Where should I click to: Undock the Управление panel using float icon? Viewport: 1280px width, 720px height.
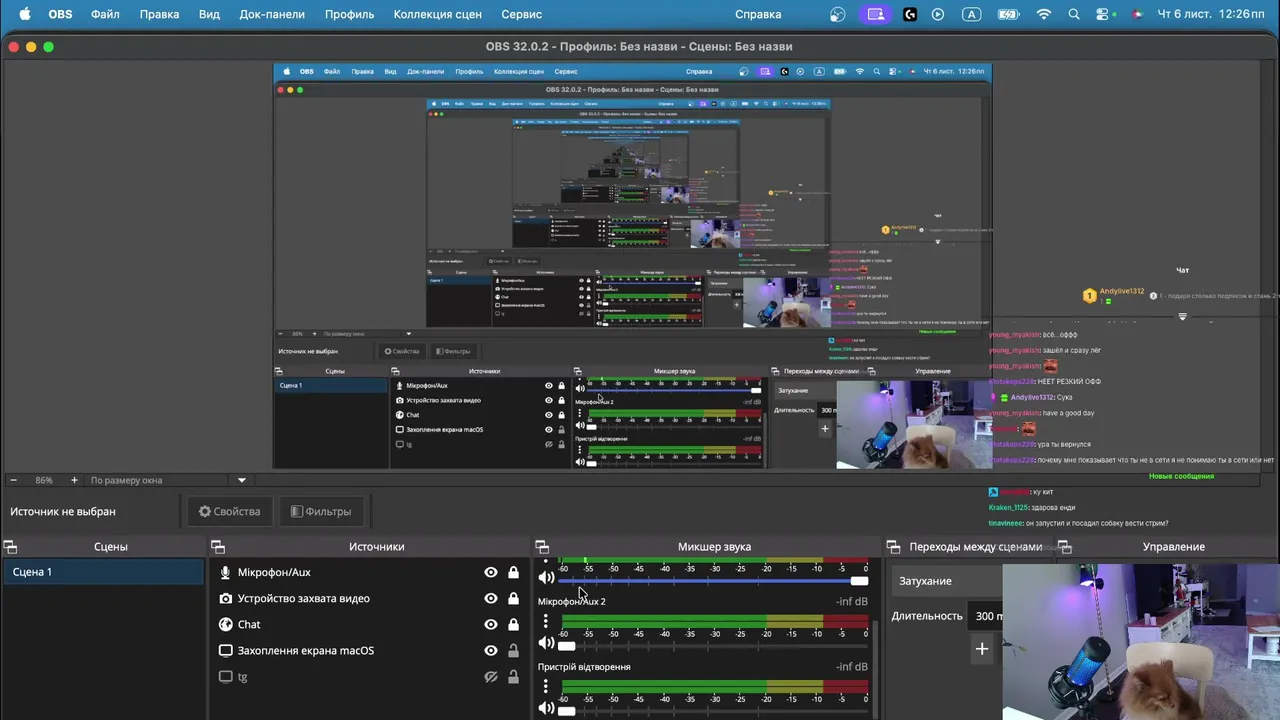point(1065,547)
